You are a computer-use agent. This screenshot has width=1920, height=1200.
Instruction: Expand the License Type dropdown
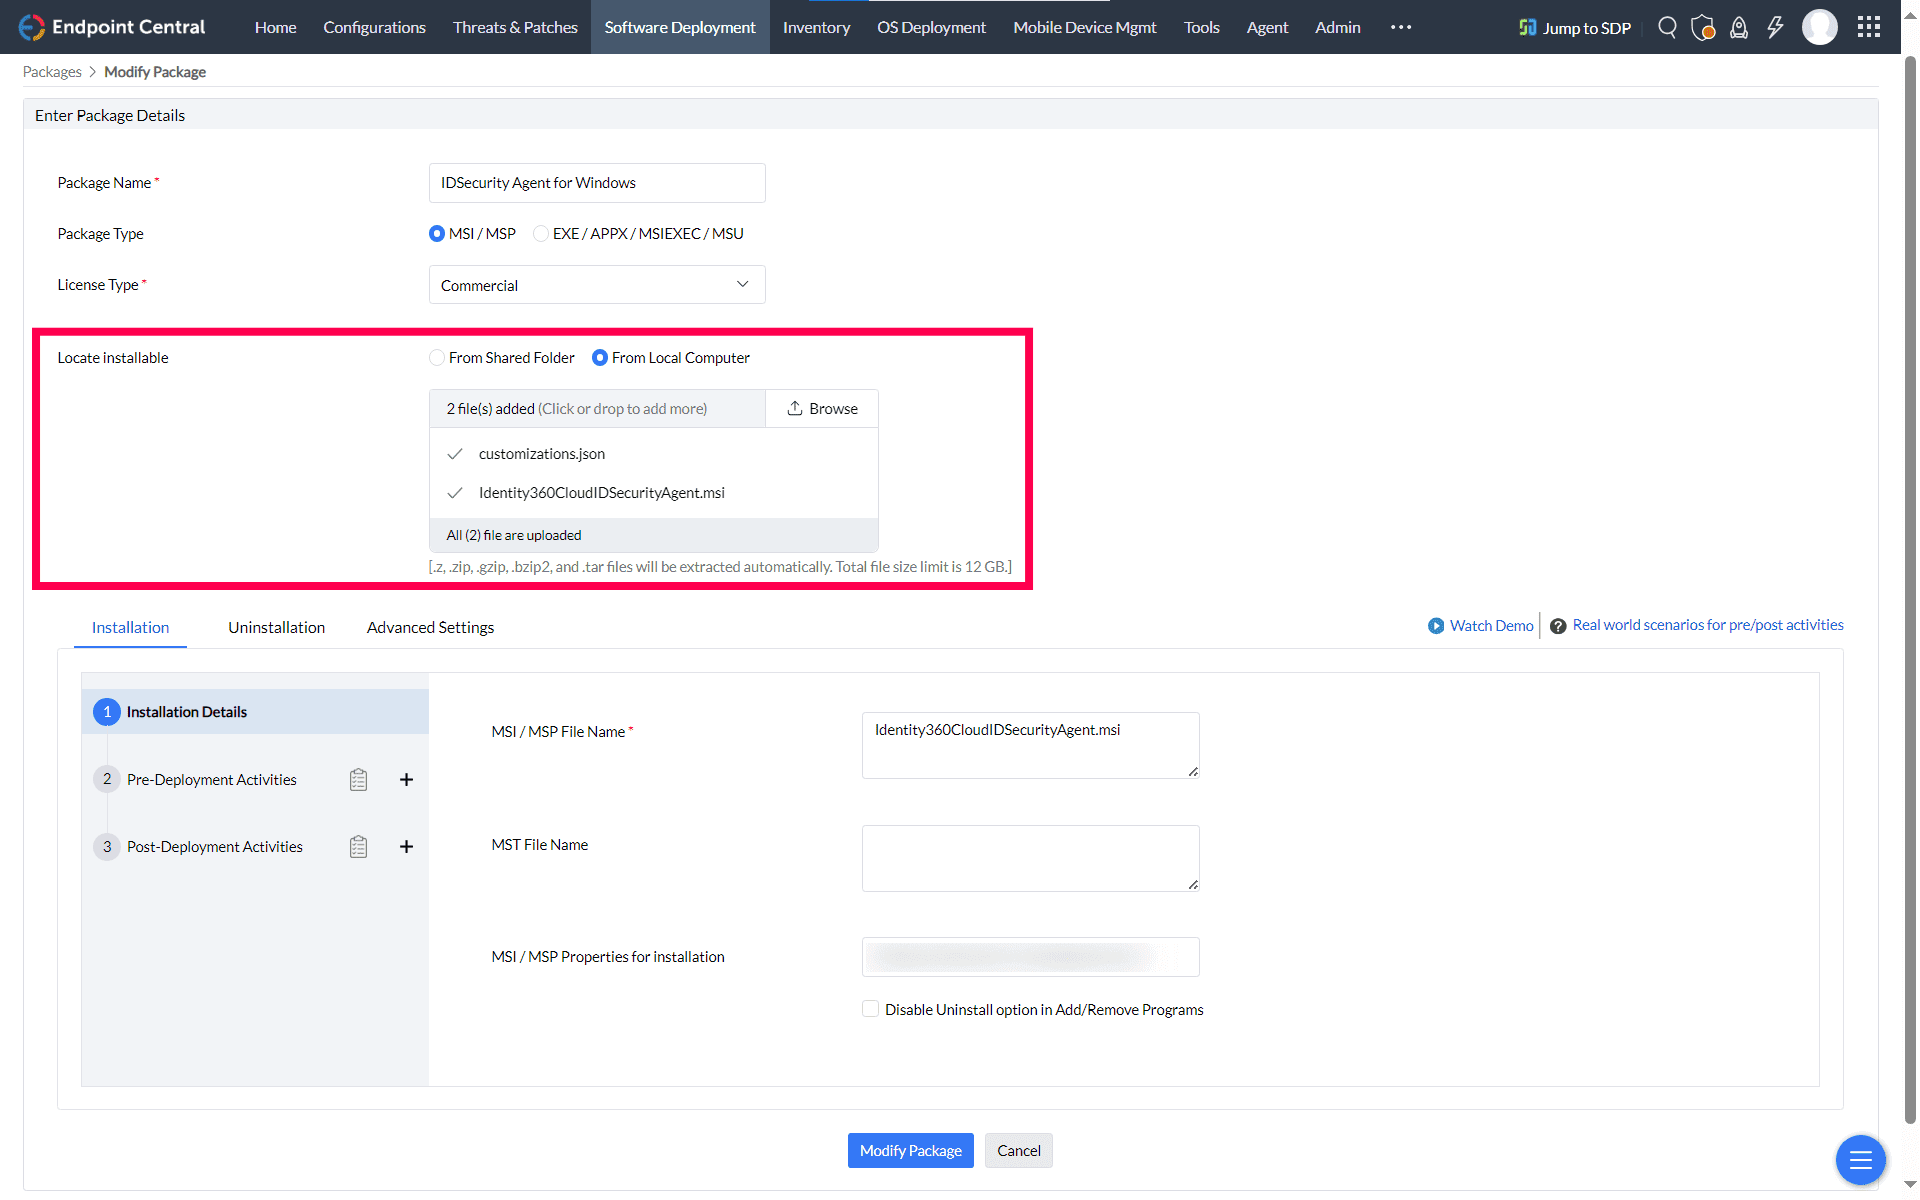click(597, 285)
